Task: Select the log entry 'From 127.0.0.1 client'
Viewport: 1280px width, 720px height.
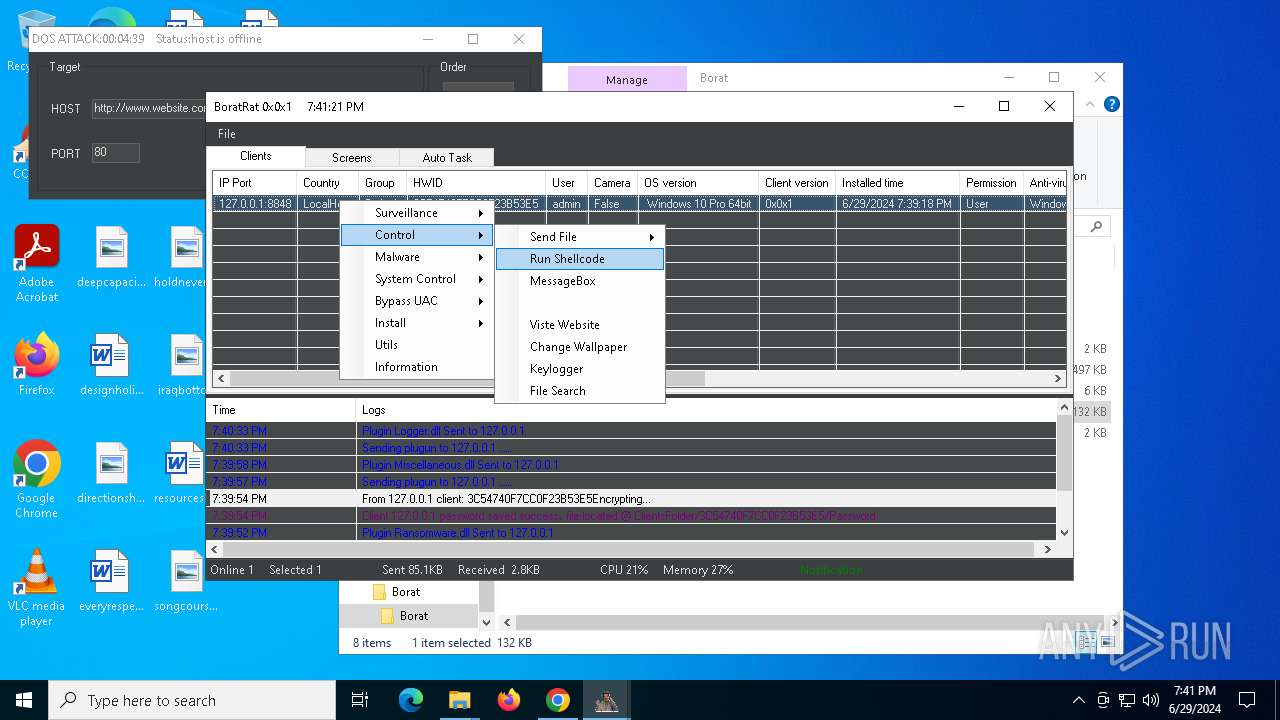Action: point(631,498)
